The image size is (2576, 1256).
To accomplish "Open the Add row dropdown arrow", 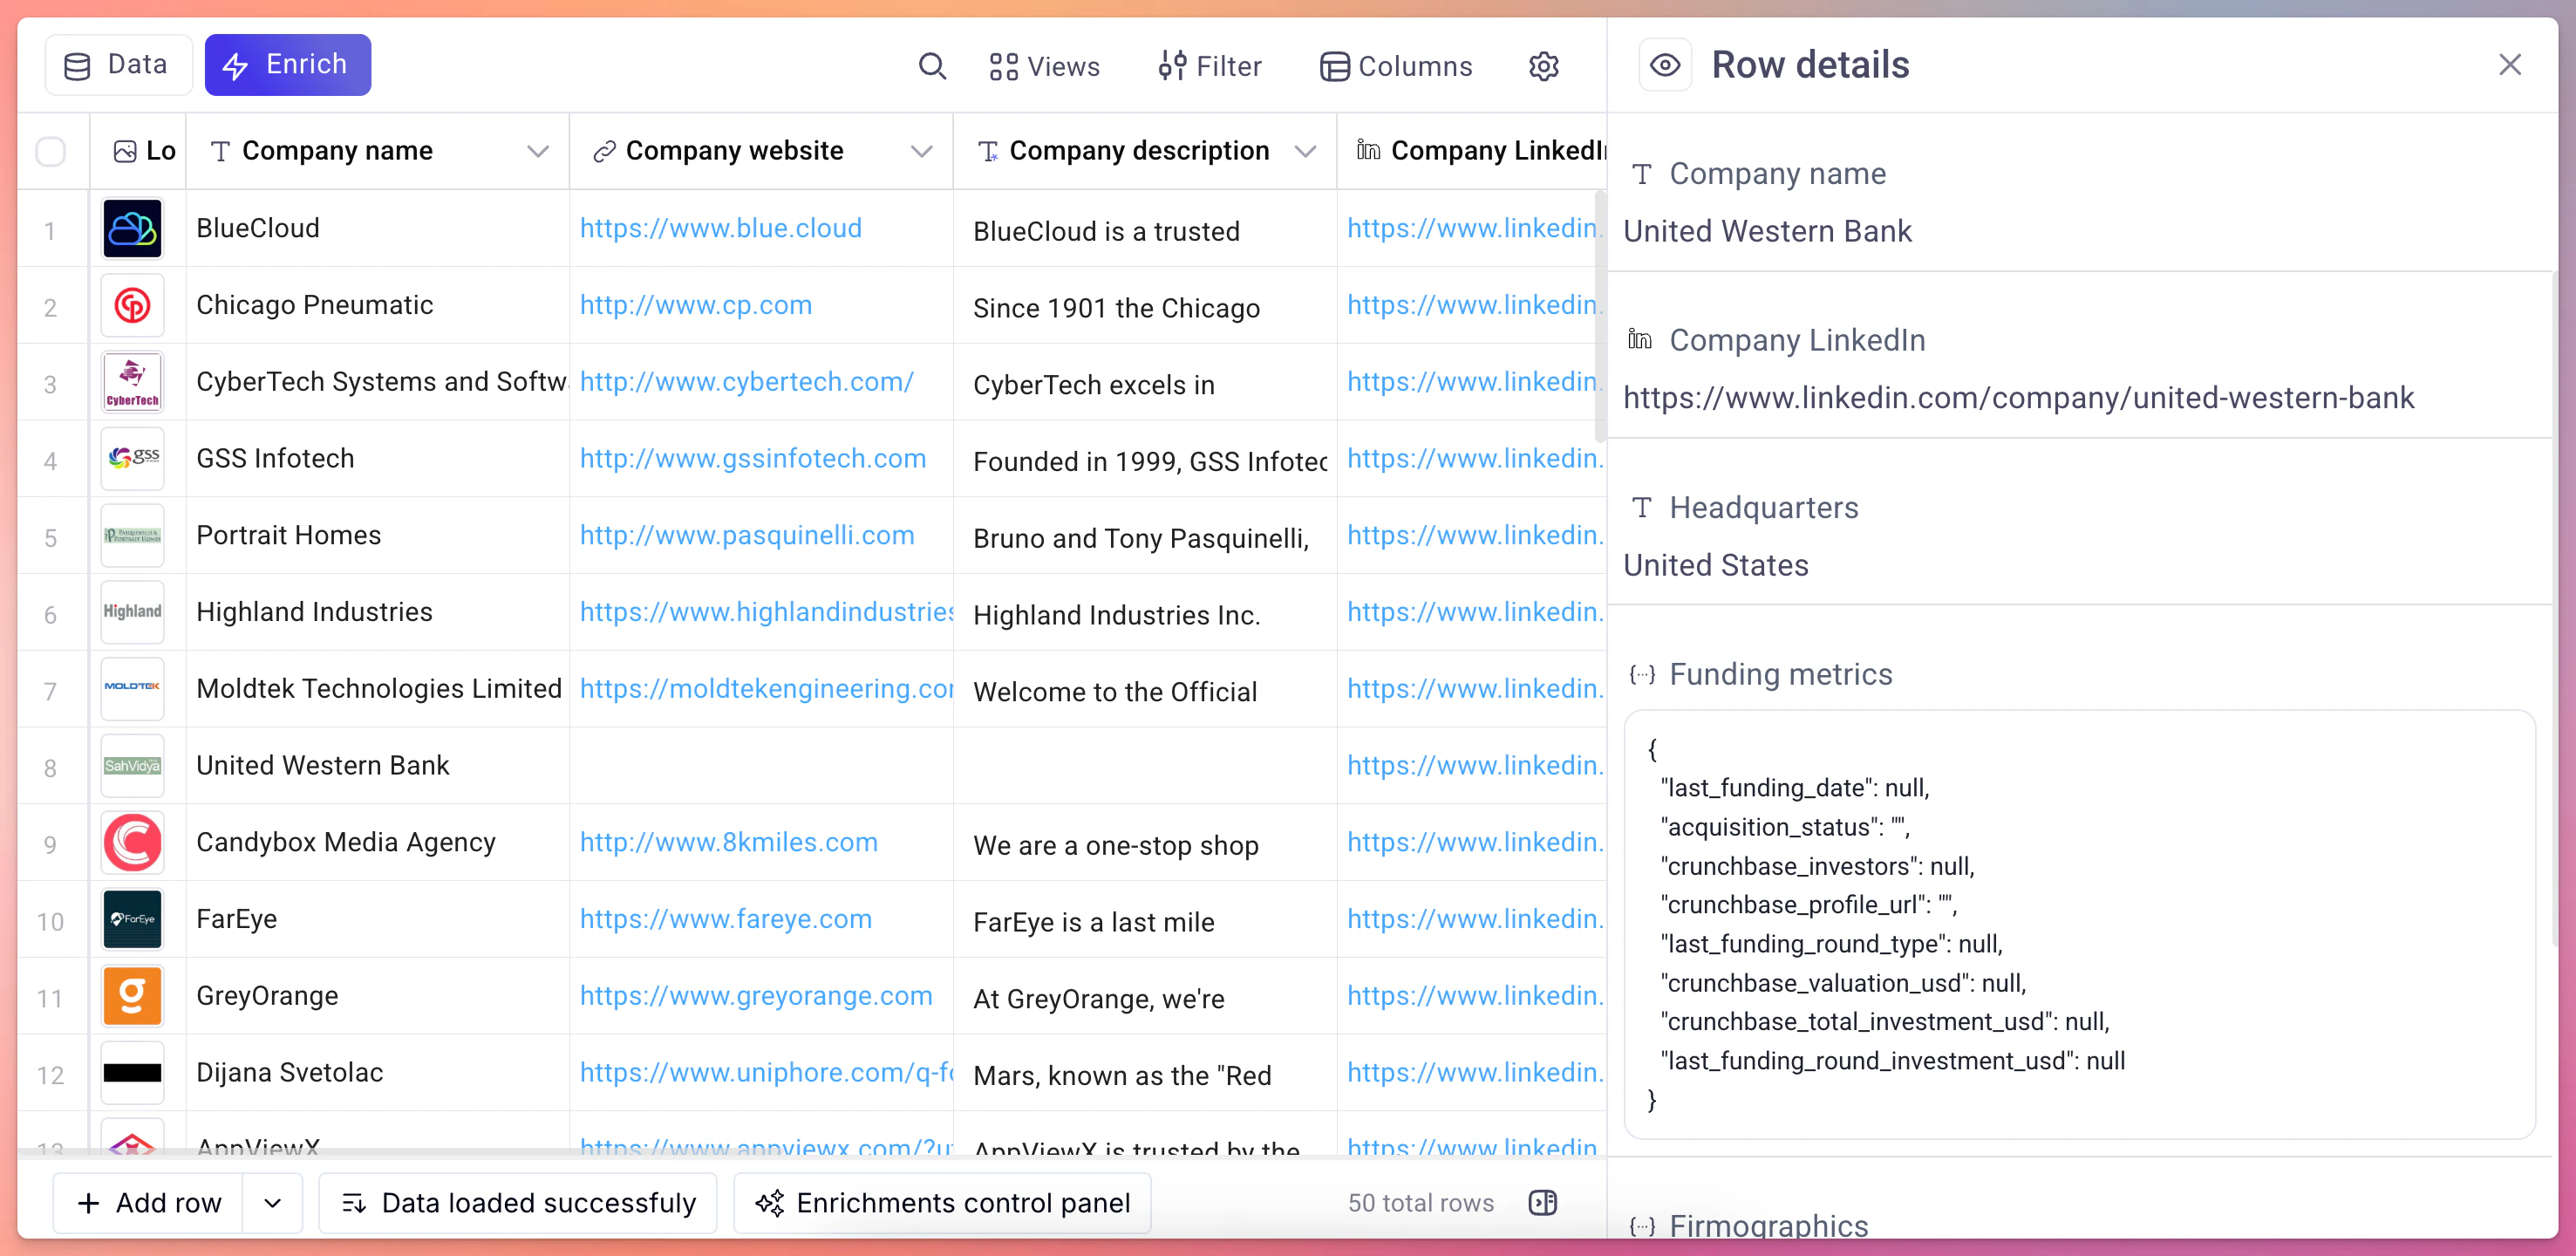I will 273,1203.
